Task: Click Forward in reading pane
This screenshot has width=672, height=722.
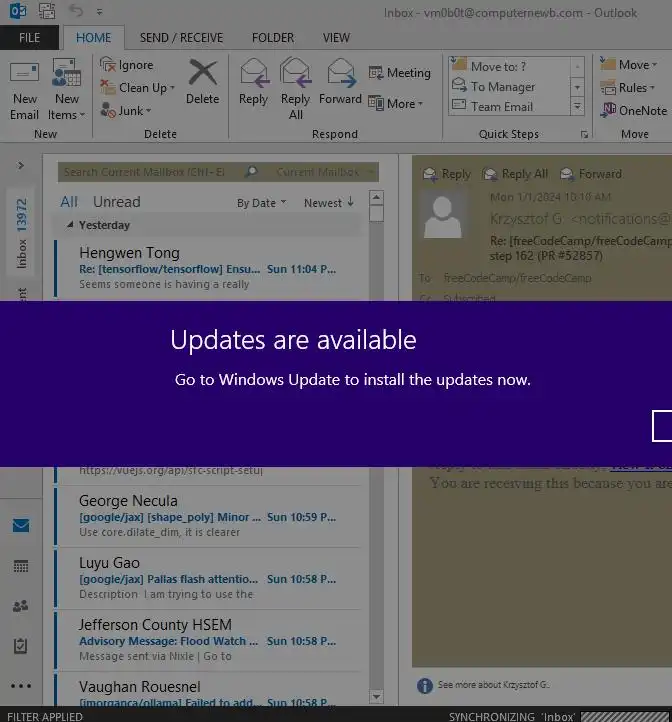Action: coord(591,174)
